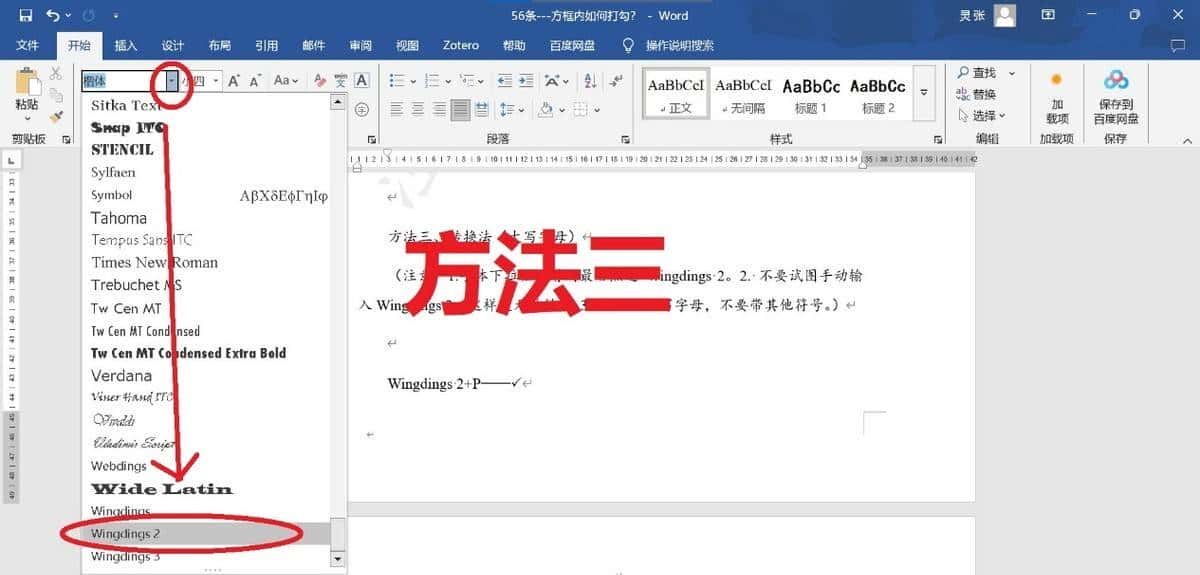Click the 灵张 account avatar
The height and width of the screenshot is (575, 1200).
pos(1005,15)
